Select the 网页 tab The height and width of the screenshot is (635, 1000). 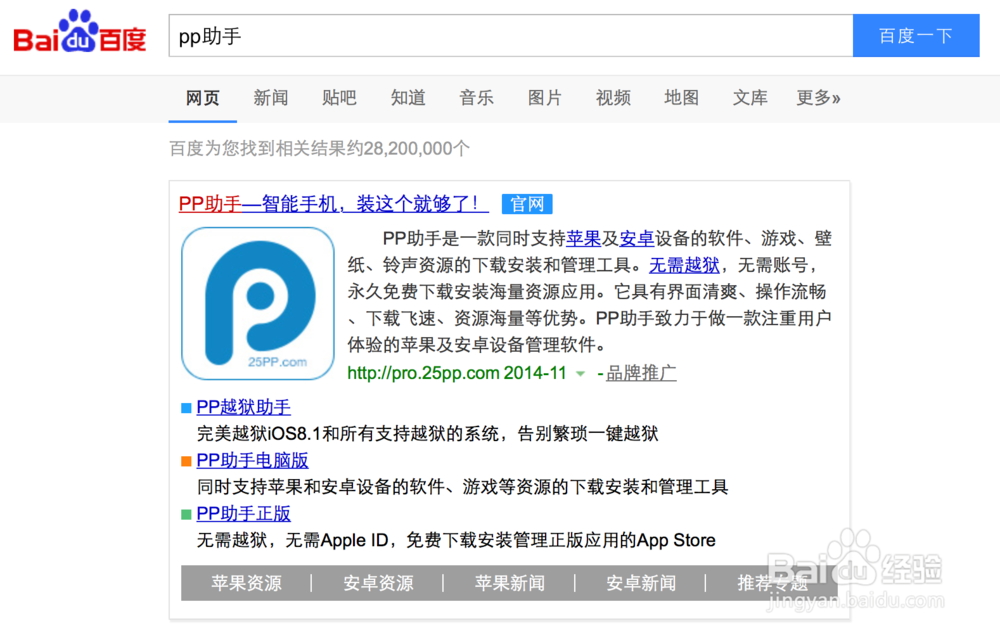pos(203,98)
